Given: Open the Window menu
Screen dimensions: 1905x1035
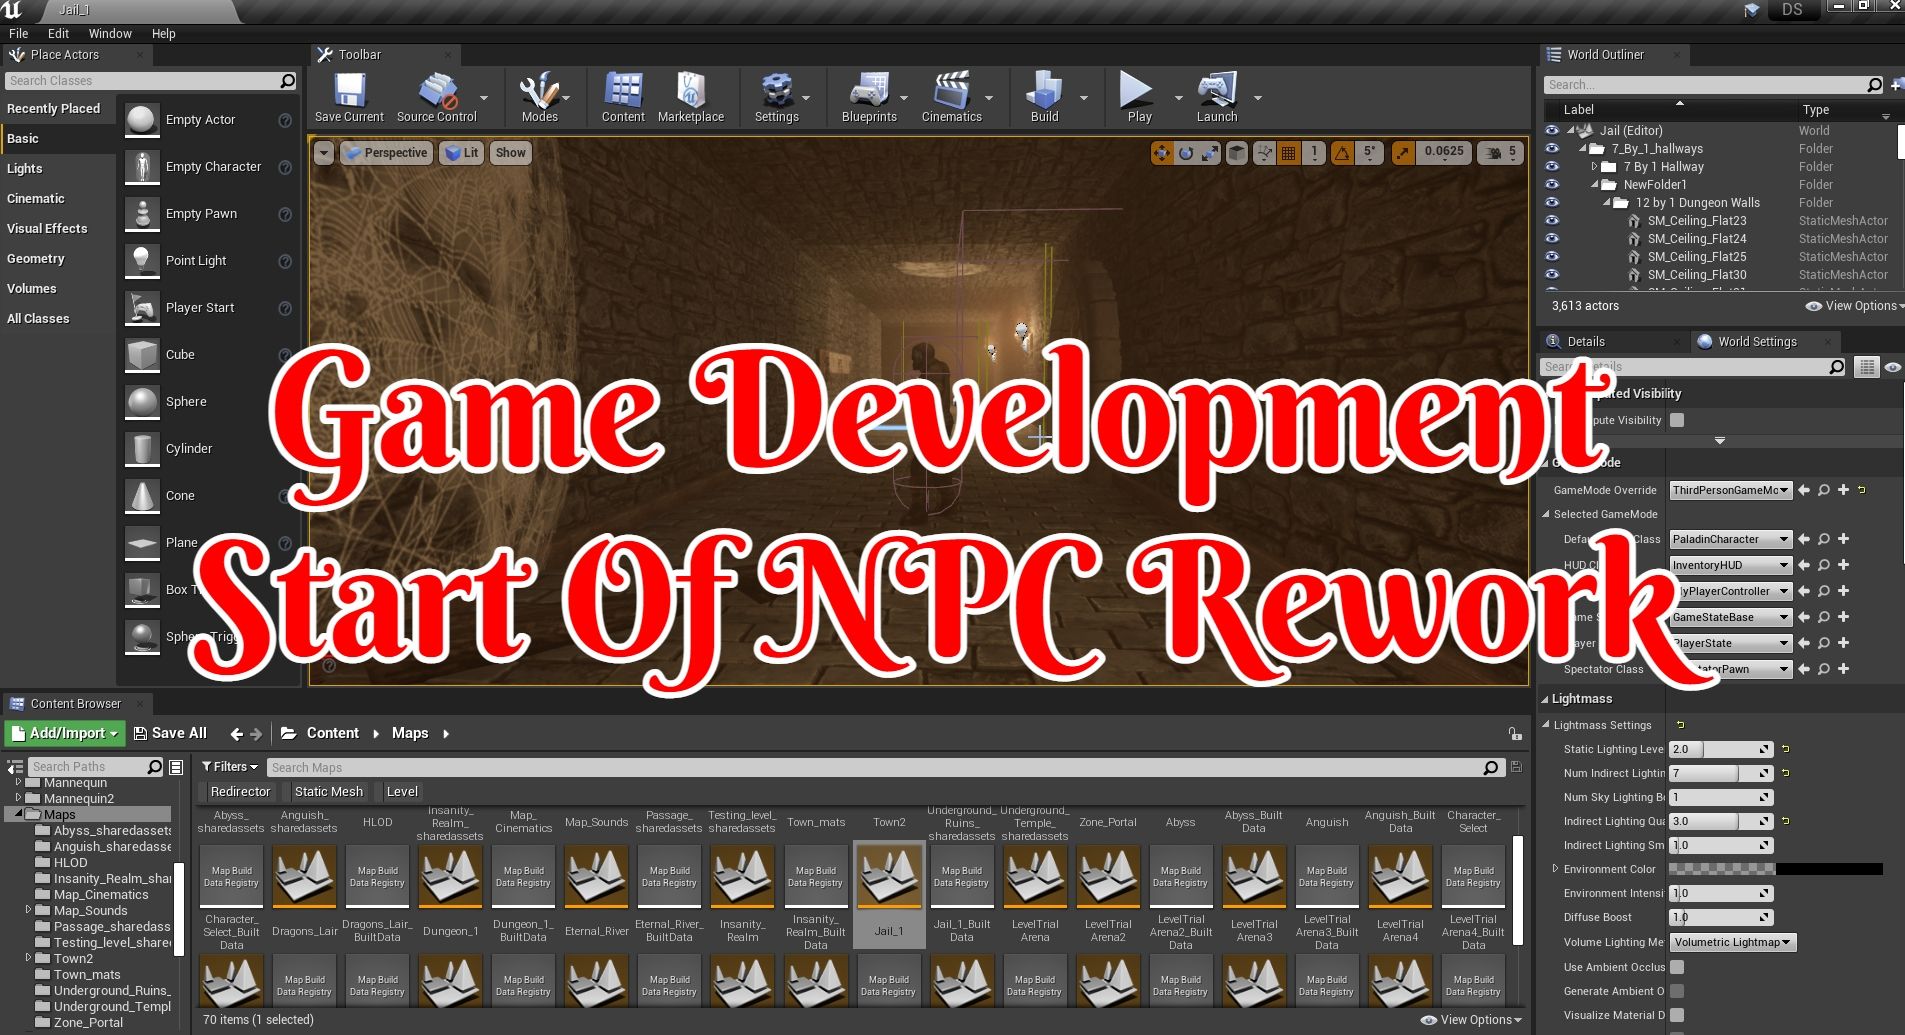Looking at the screenshot, I should point(110,33).
